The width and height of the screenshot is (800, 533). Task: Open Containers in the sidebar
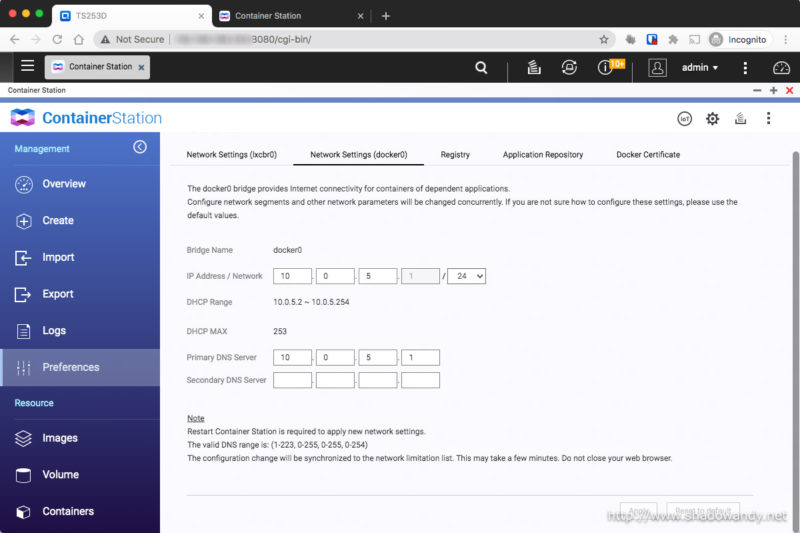pos(68,511)
